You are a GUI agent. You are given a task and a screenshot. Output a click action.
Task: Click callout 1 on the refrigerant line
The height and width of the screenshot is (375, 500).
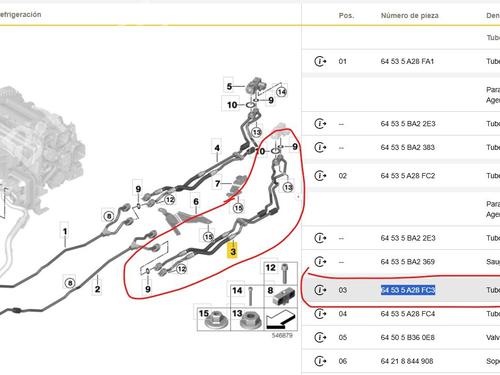click(x=65, y=231)
